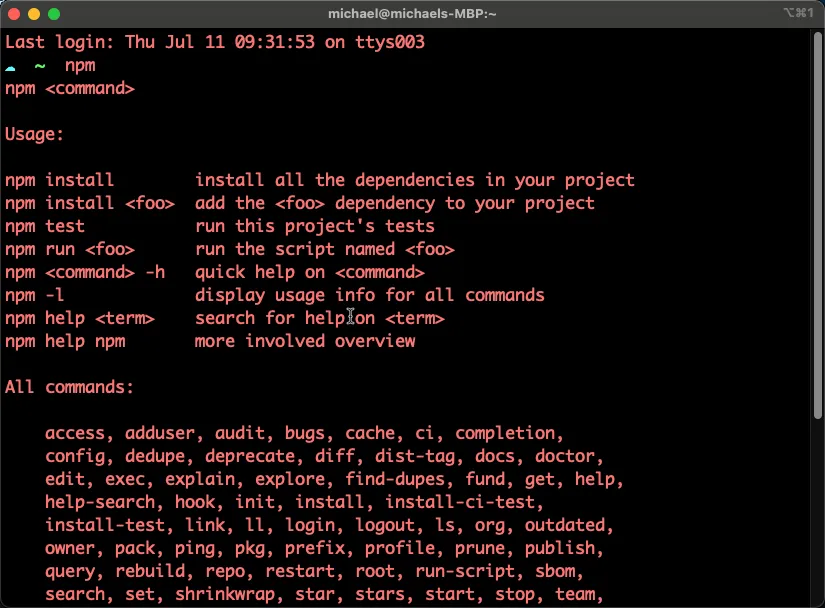This screenshot has height=608, width=825.
Task: Click the green full-screen window button
Action: [x=54, y=14]
